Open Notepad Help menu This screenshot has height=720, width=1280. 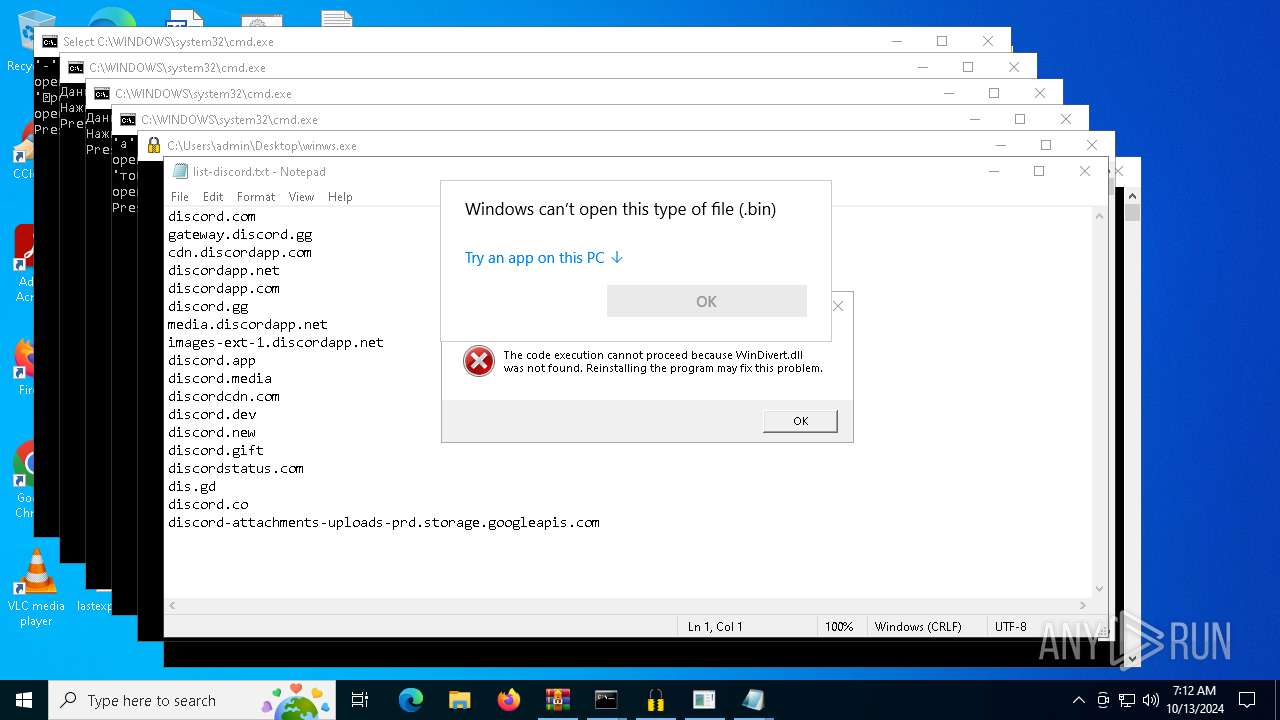click(x=340, y=197)
